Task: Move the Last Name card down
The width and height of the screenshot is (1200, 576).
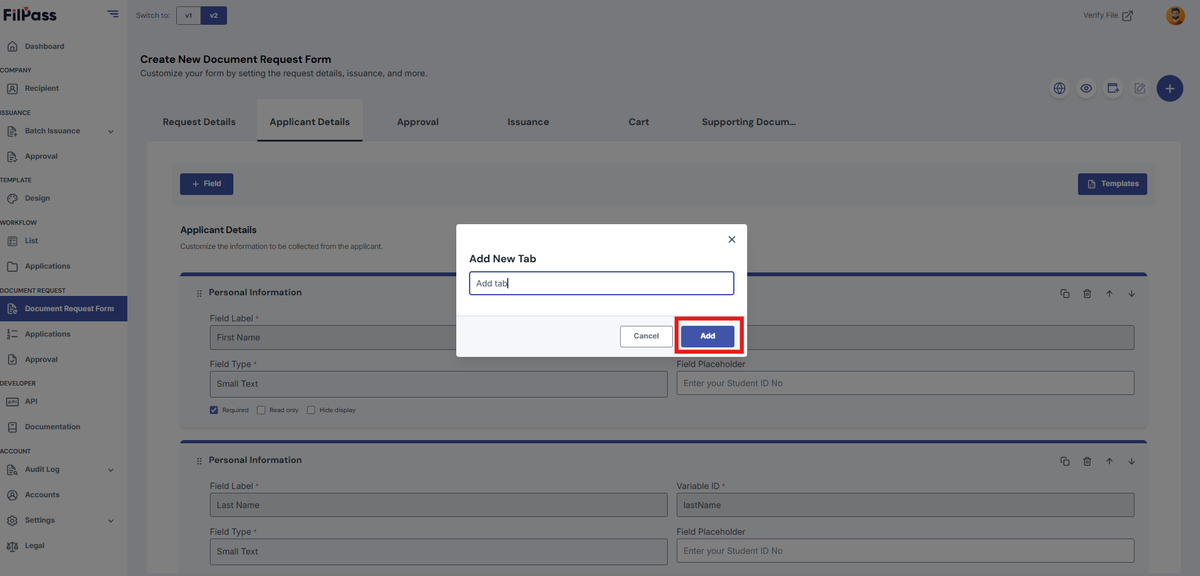Action: tap(1132, 461)
